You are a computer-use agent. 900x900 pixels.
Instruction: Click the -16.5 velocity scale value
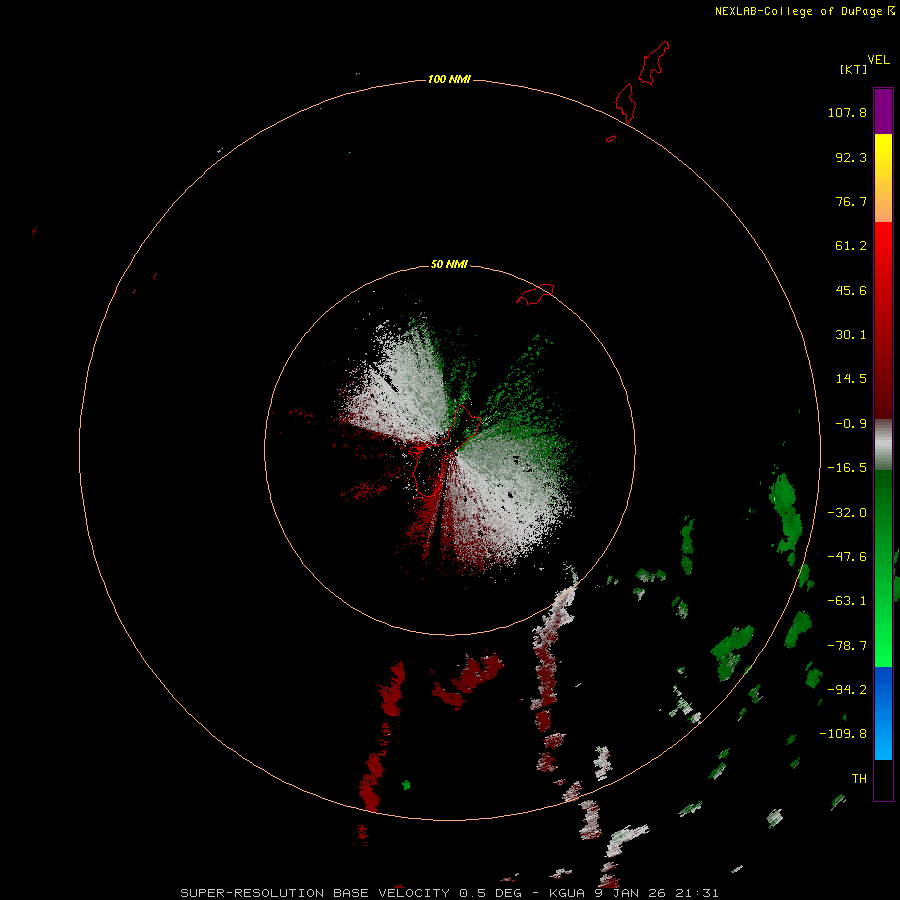pyautogui.click(x=847, y=468)
